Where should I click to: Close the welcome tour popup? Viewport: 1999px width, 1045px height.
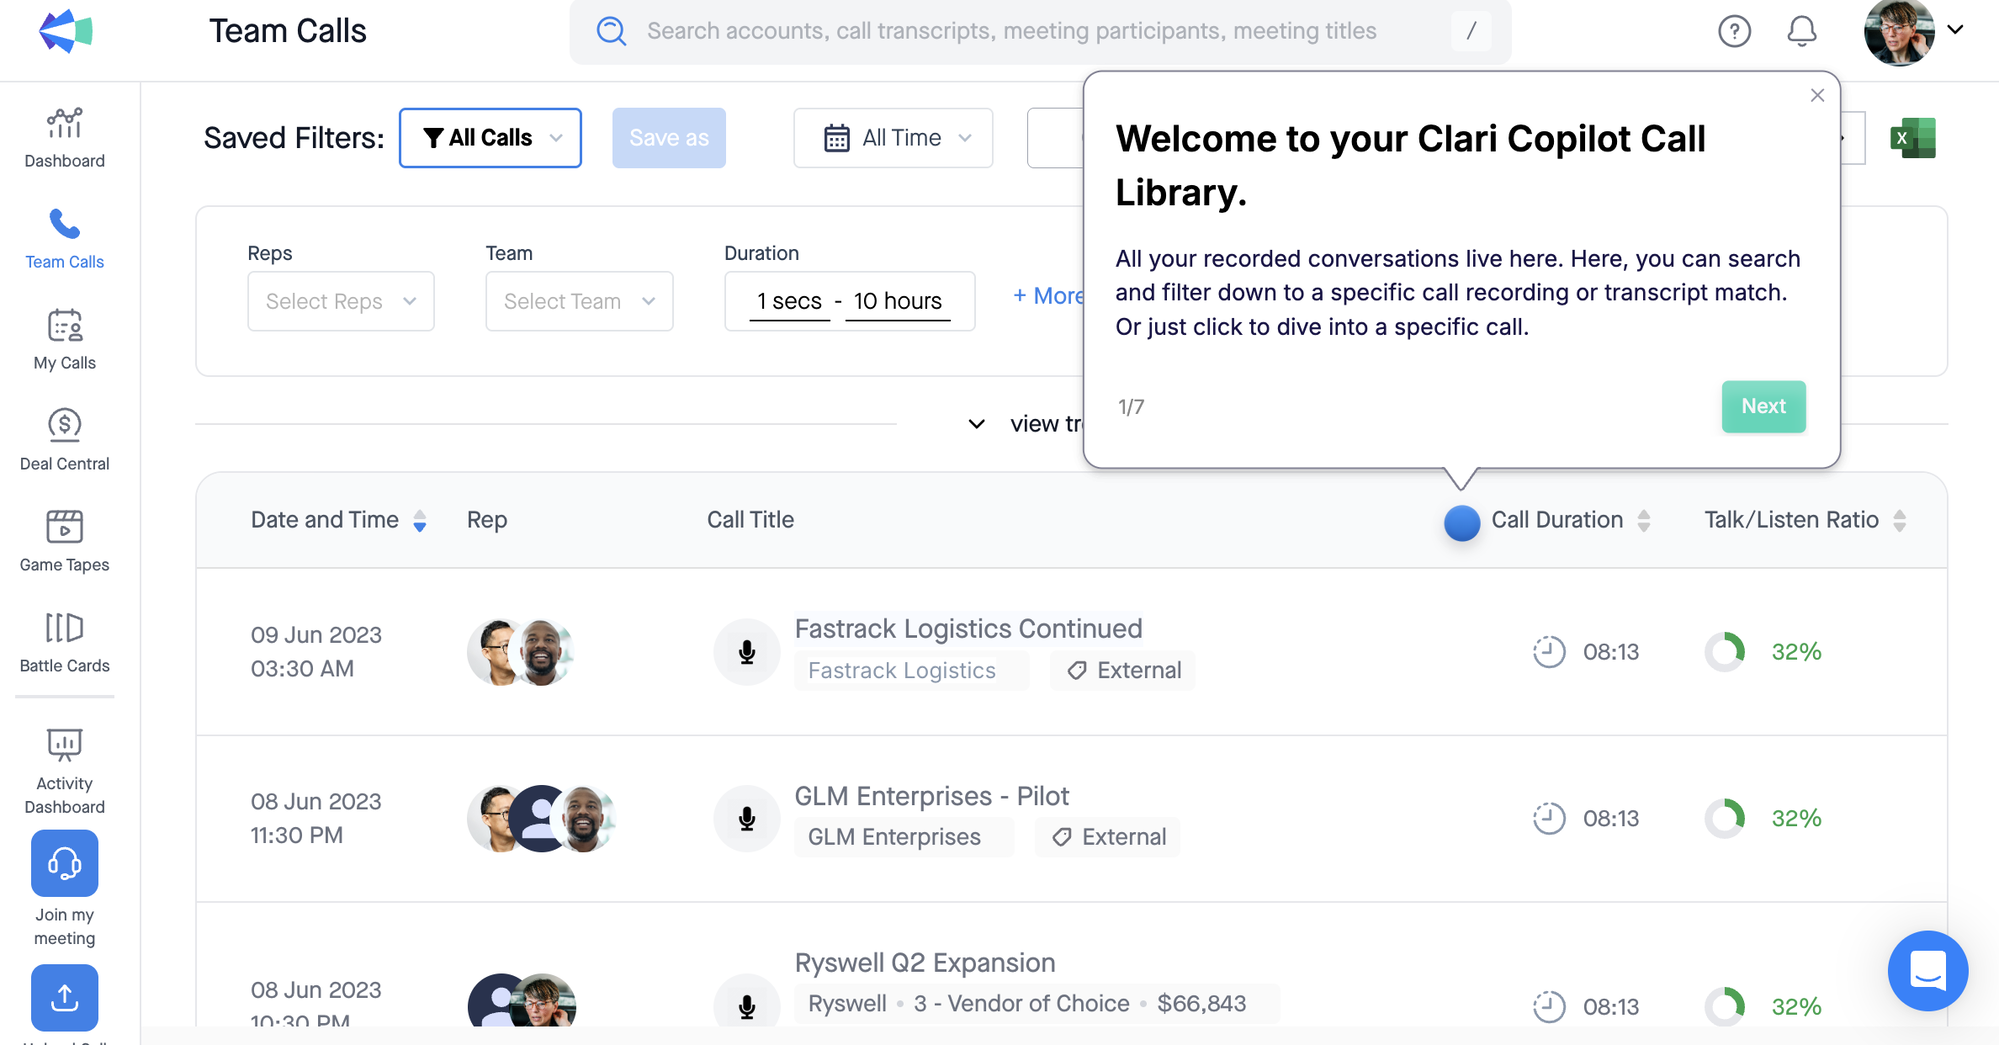coord(1817,95)
